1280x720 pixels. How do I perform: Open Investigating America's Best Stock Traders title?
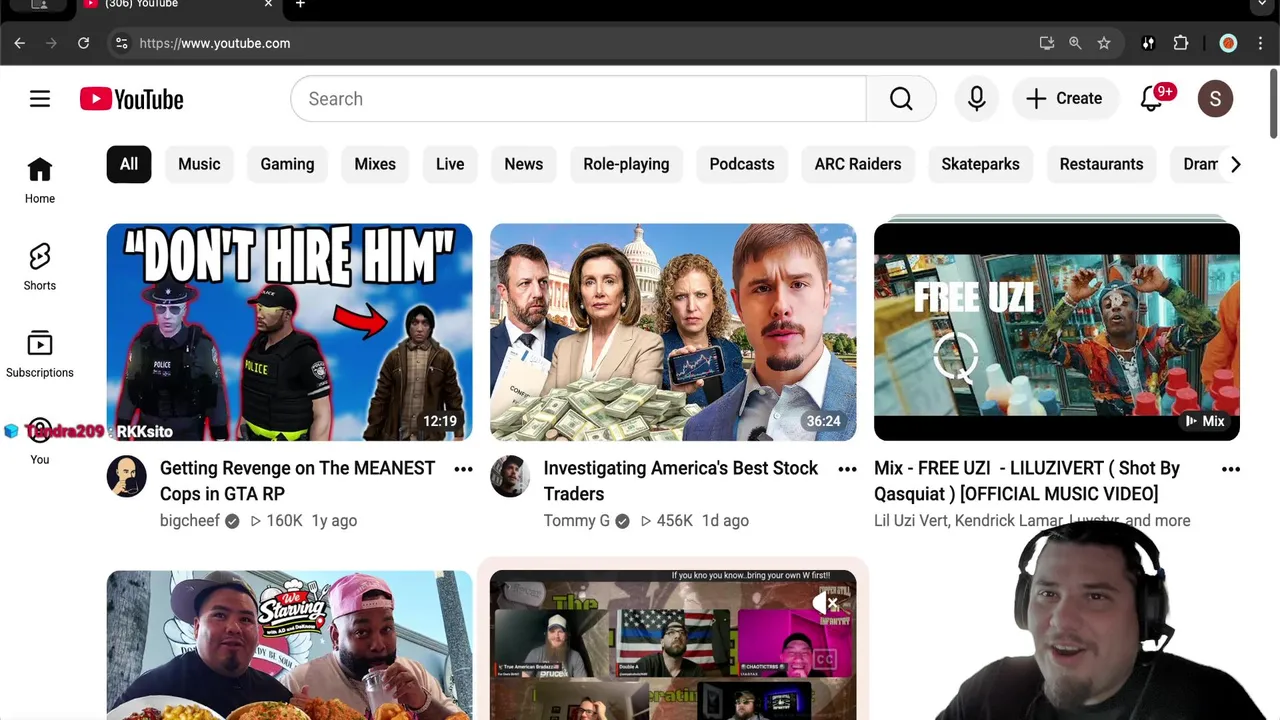(681, 481)
